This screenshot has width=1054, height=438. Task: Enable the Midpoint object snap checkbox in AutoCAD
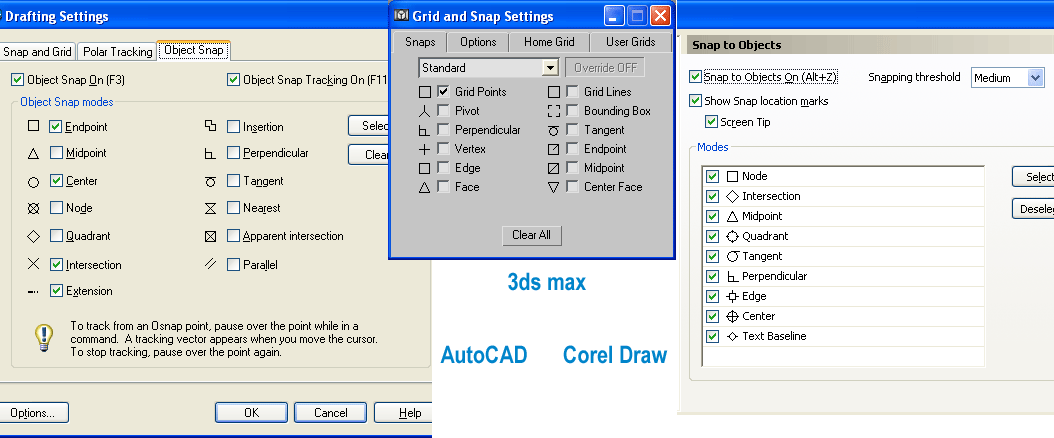pos(56,153)
